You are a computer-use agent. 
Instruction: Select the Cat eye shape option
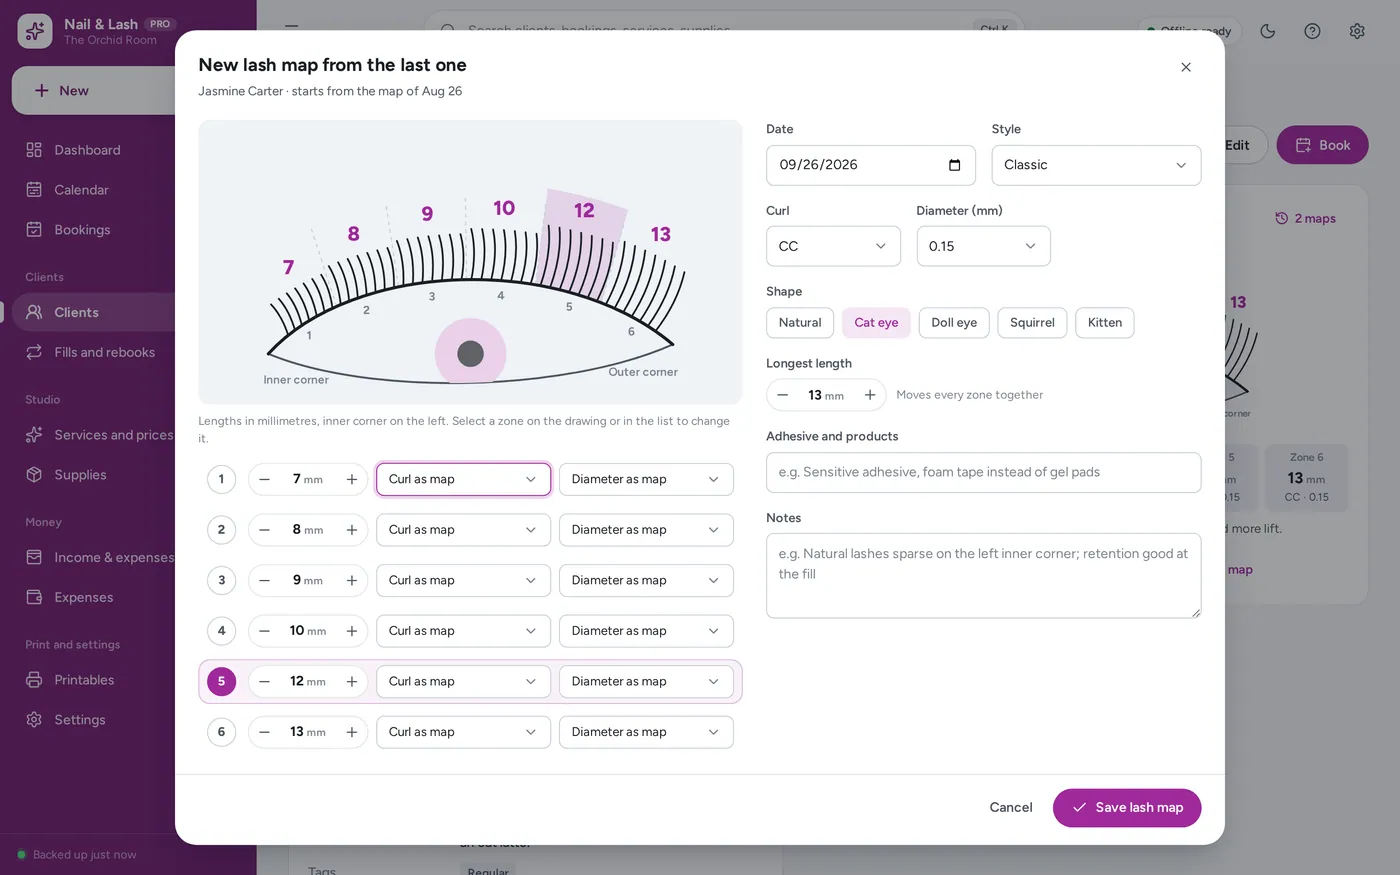(x=876, y=323)
